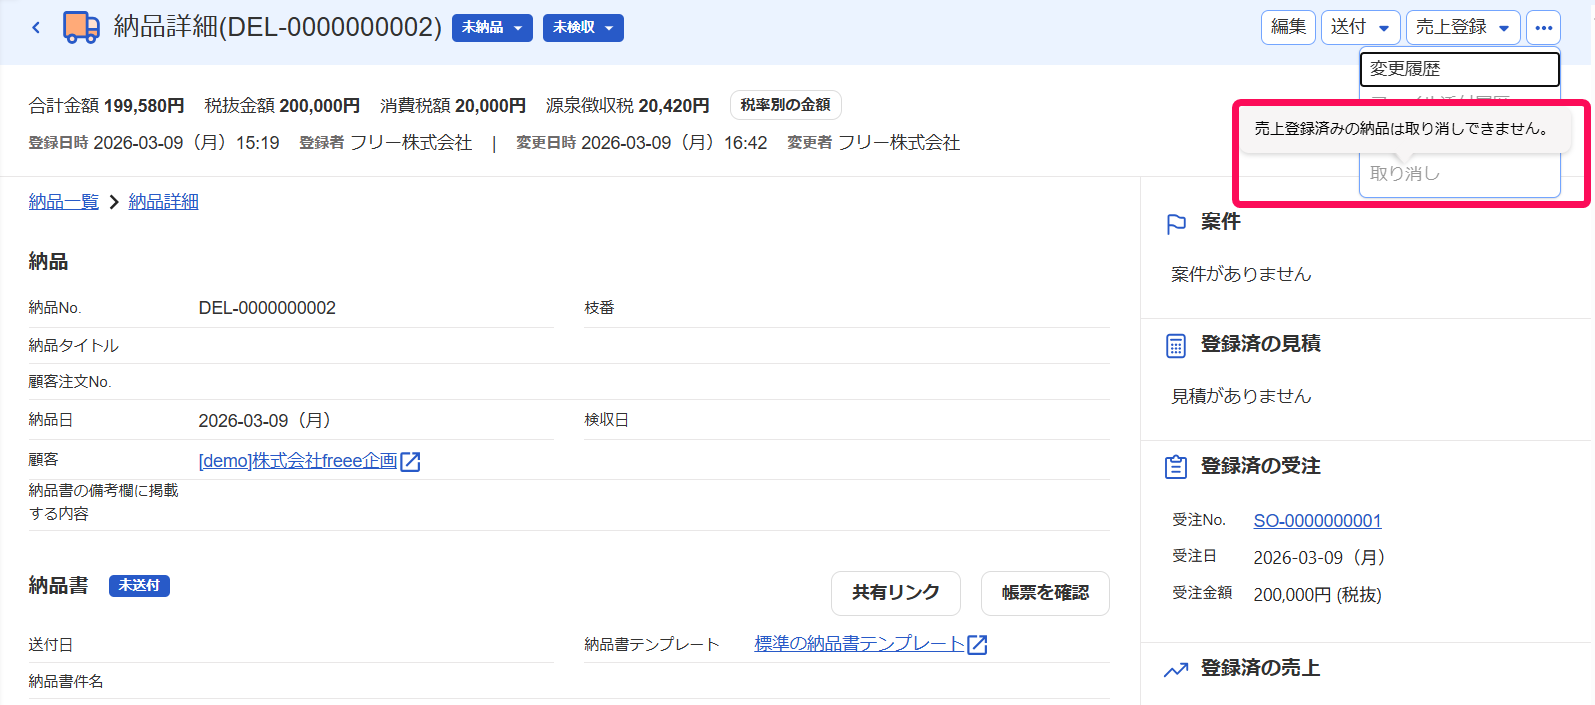Click the 源泉徴収税 20,420円 text

[628, 106]
